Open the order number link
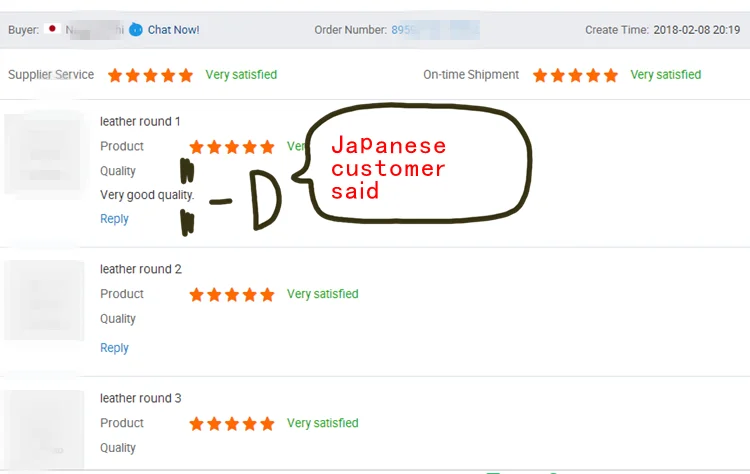The image size is (750, 474). pyautogui.click(x=435, y=30)
